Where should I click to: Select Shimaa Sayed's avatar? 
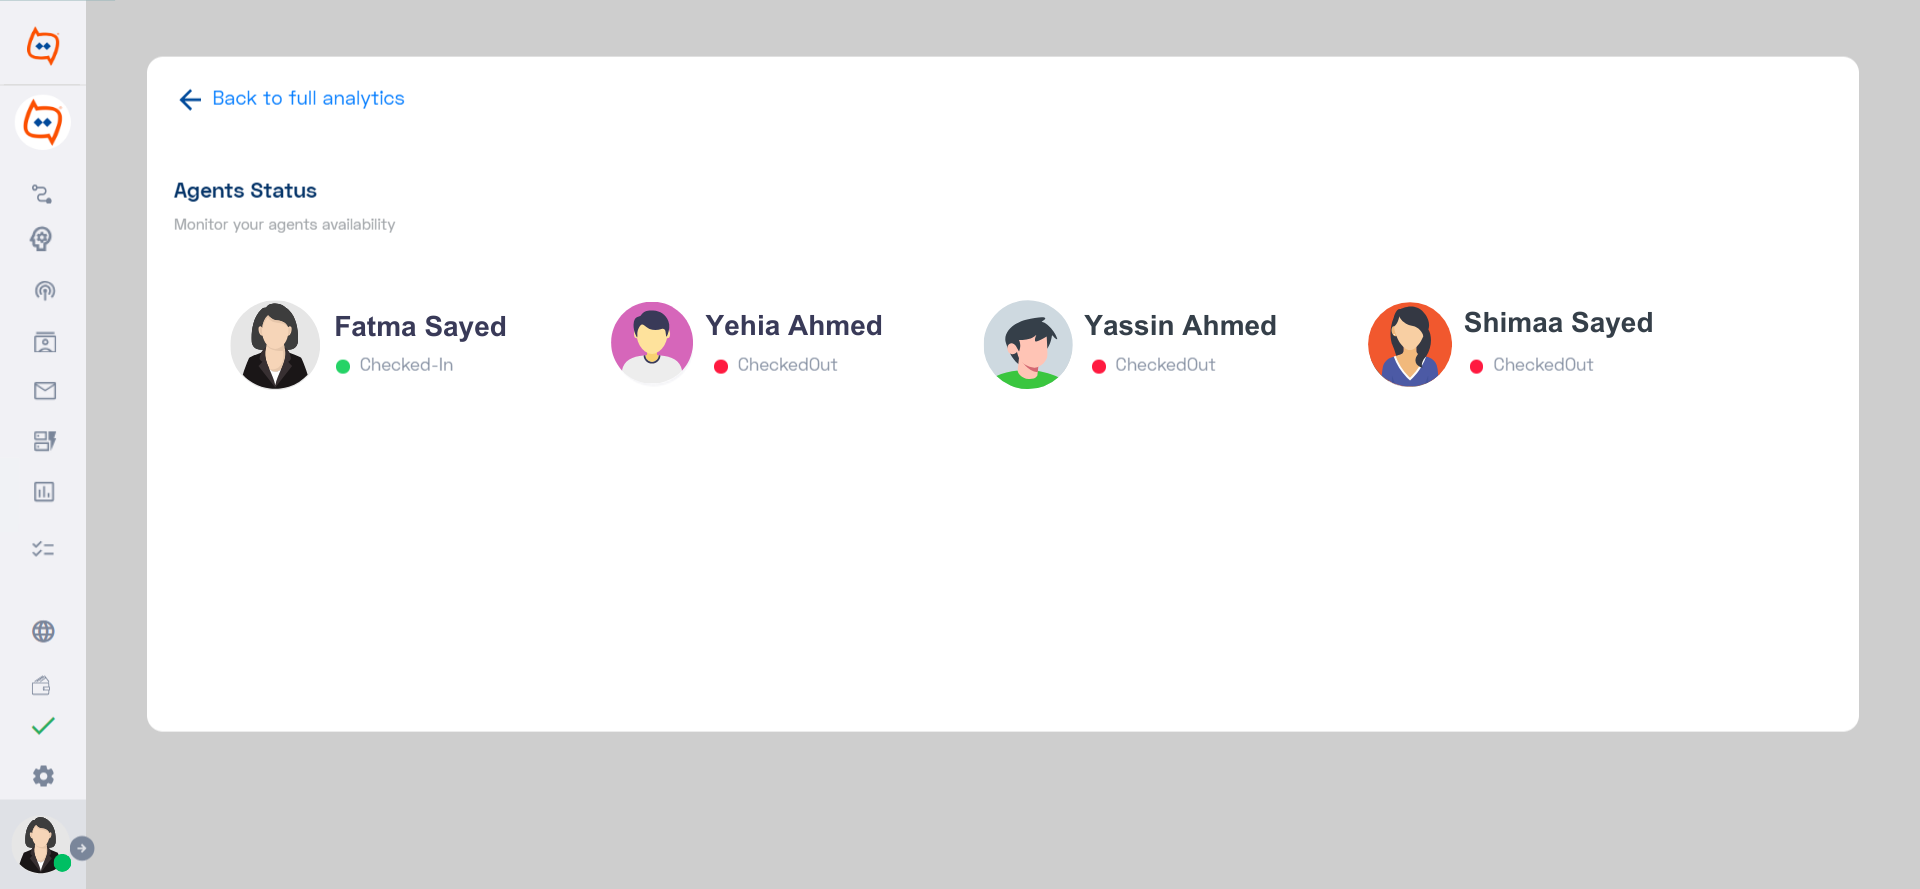tap(1410, 345)
